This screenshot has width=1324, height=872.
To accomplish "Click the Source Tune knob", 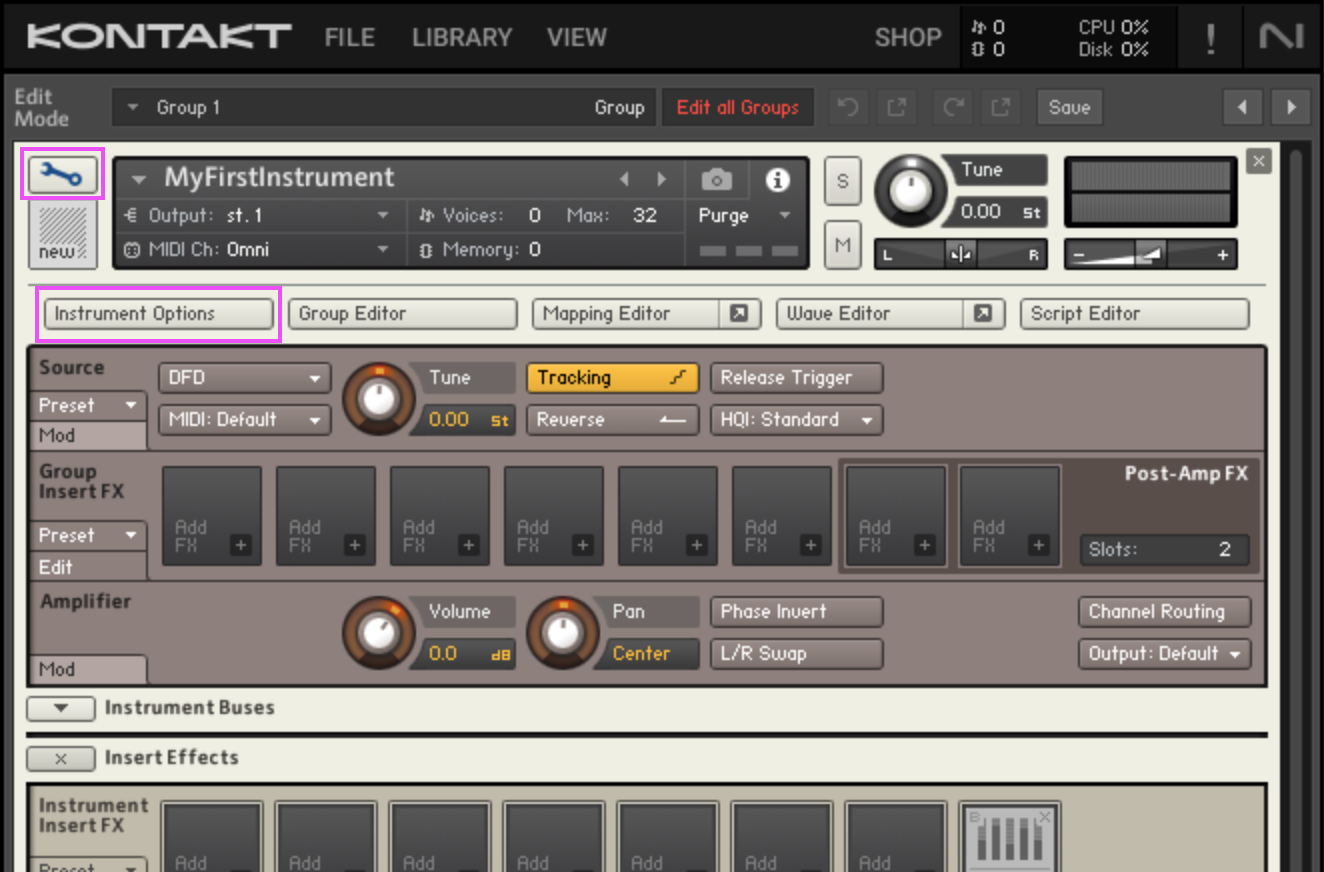I will point(378,399).
